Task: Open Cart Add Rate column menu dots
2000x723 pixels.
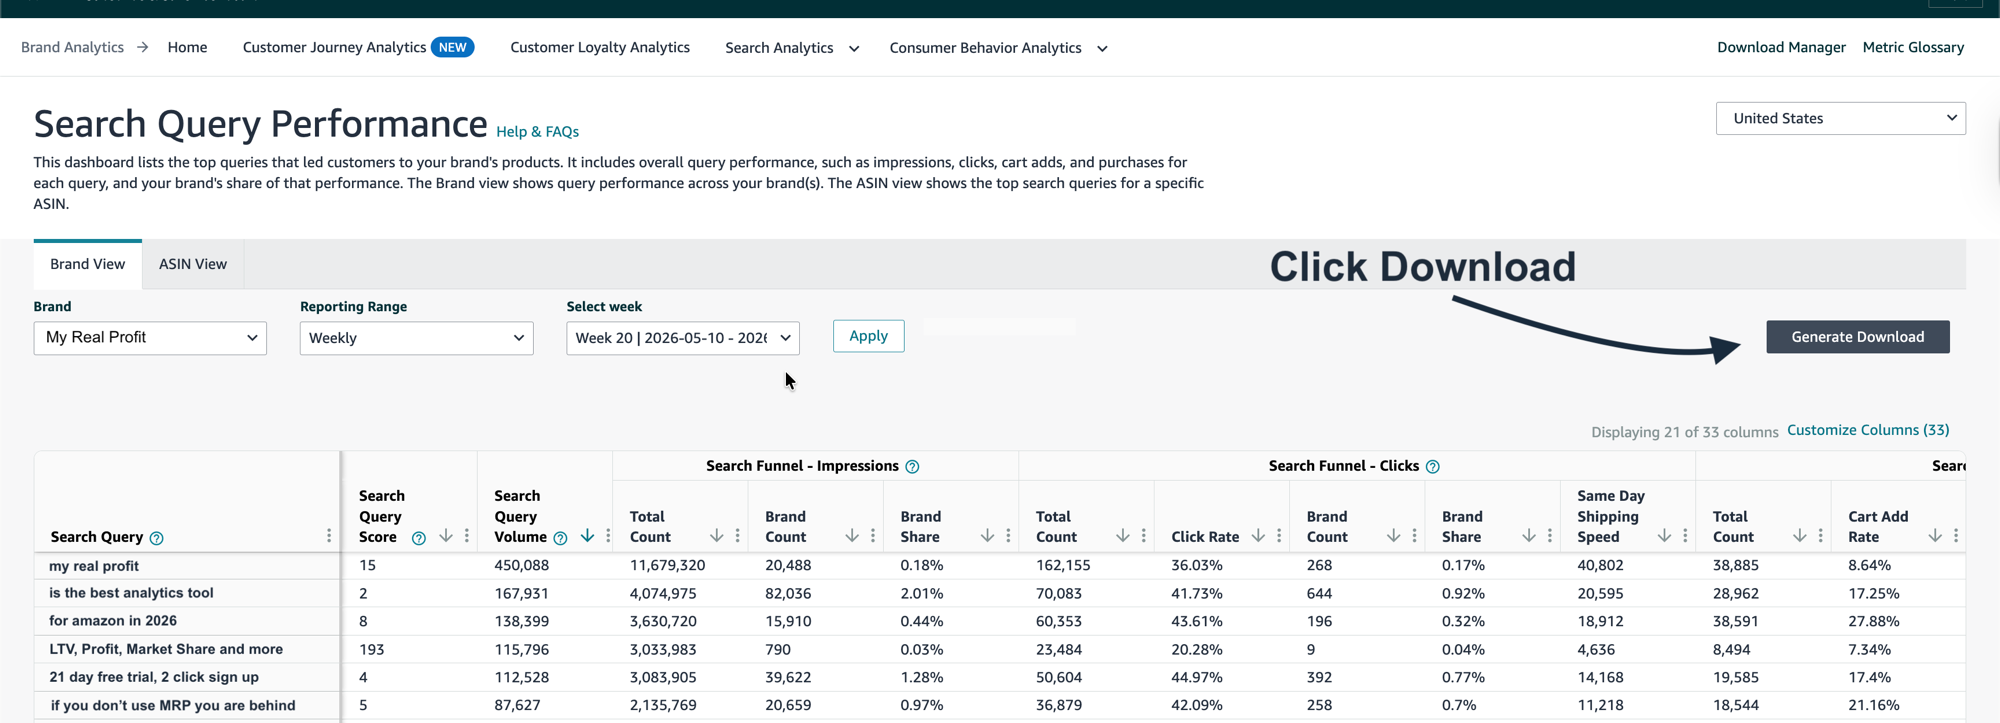Action: coord(1956,536)
